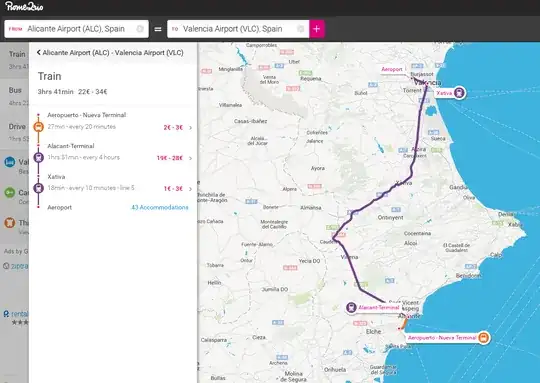Click the Rome2rio logo
540x383 pixels.
point(24,6)
